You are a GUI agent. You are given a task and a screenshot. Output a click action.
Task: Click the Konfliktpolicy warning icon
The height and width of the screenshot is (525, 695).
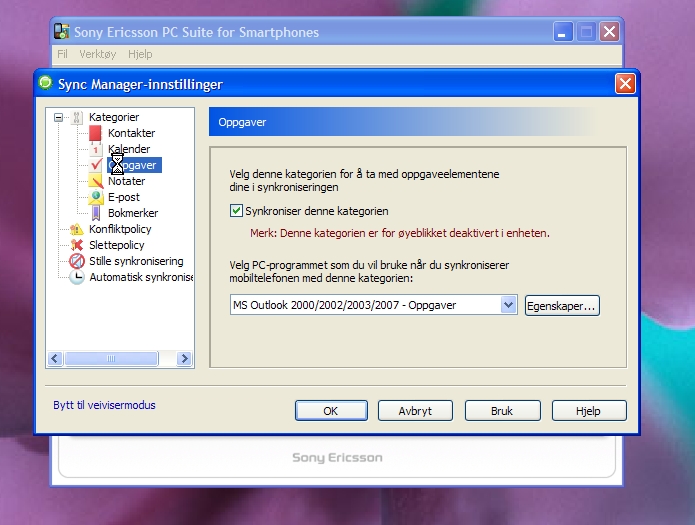click(x=77, y=229)
